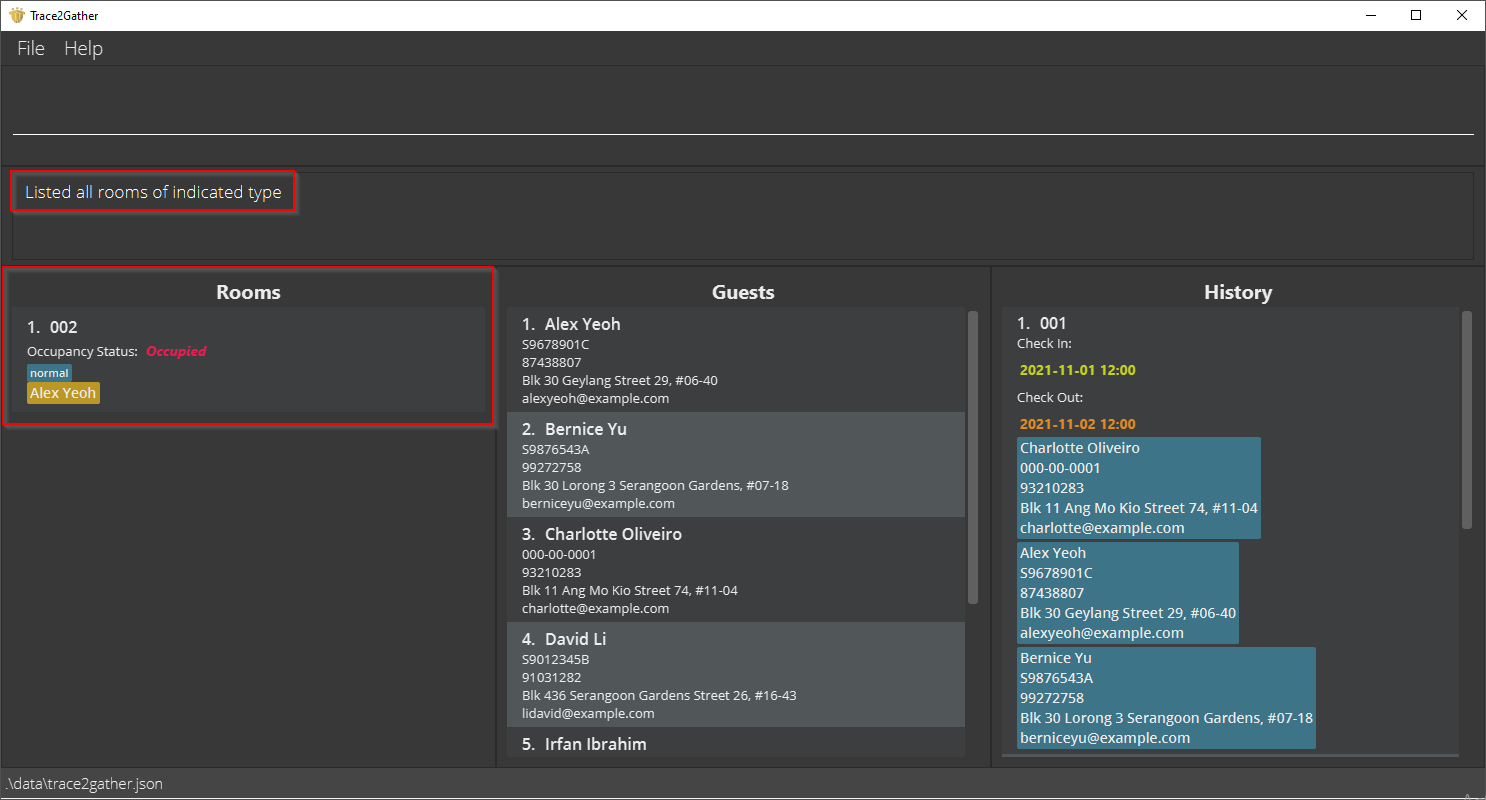
Task: Click Guests panel scrollbar
Action: pos(973,457)
